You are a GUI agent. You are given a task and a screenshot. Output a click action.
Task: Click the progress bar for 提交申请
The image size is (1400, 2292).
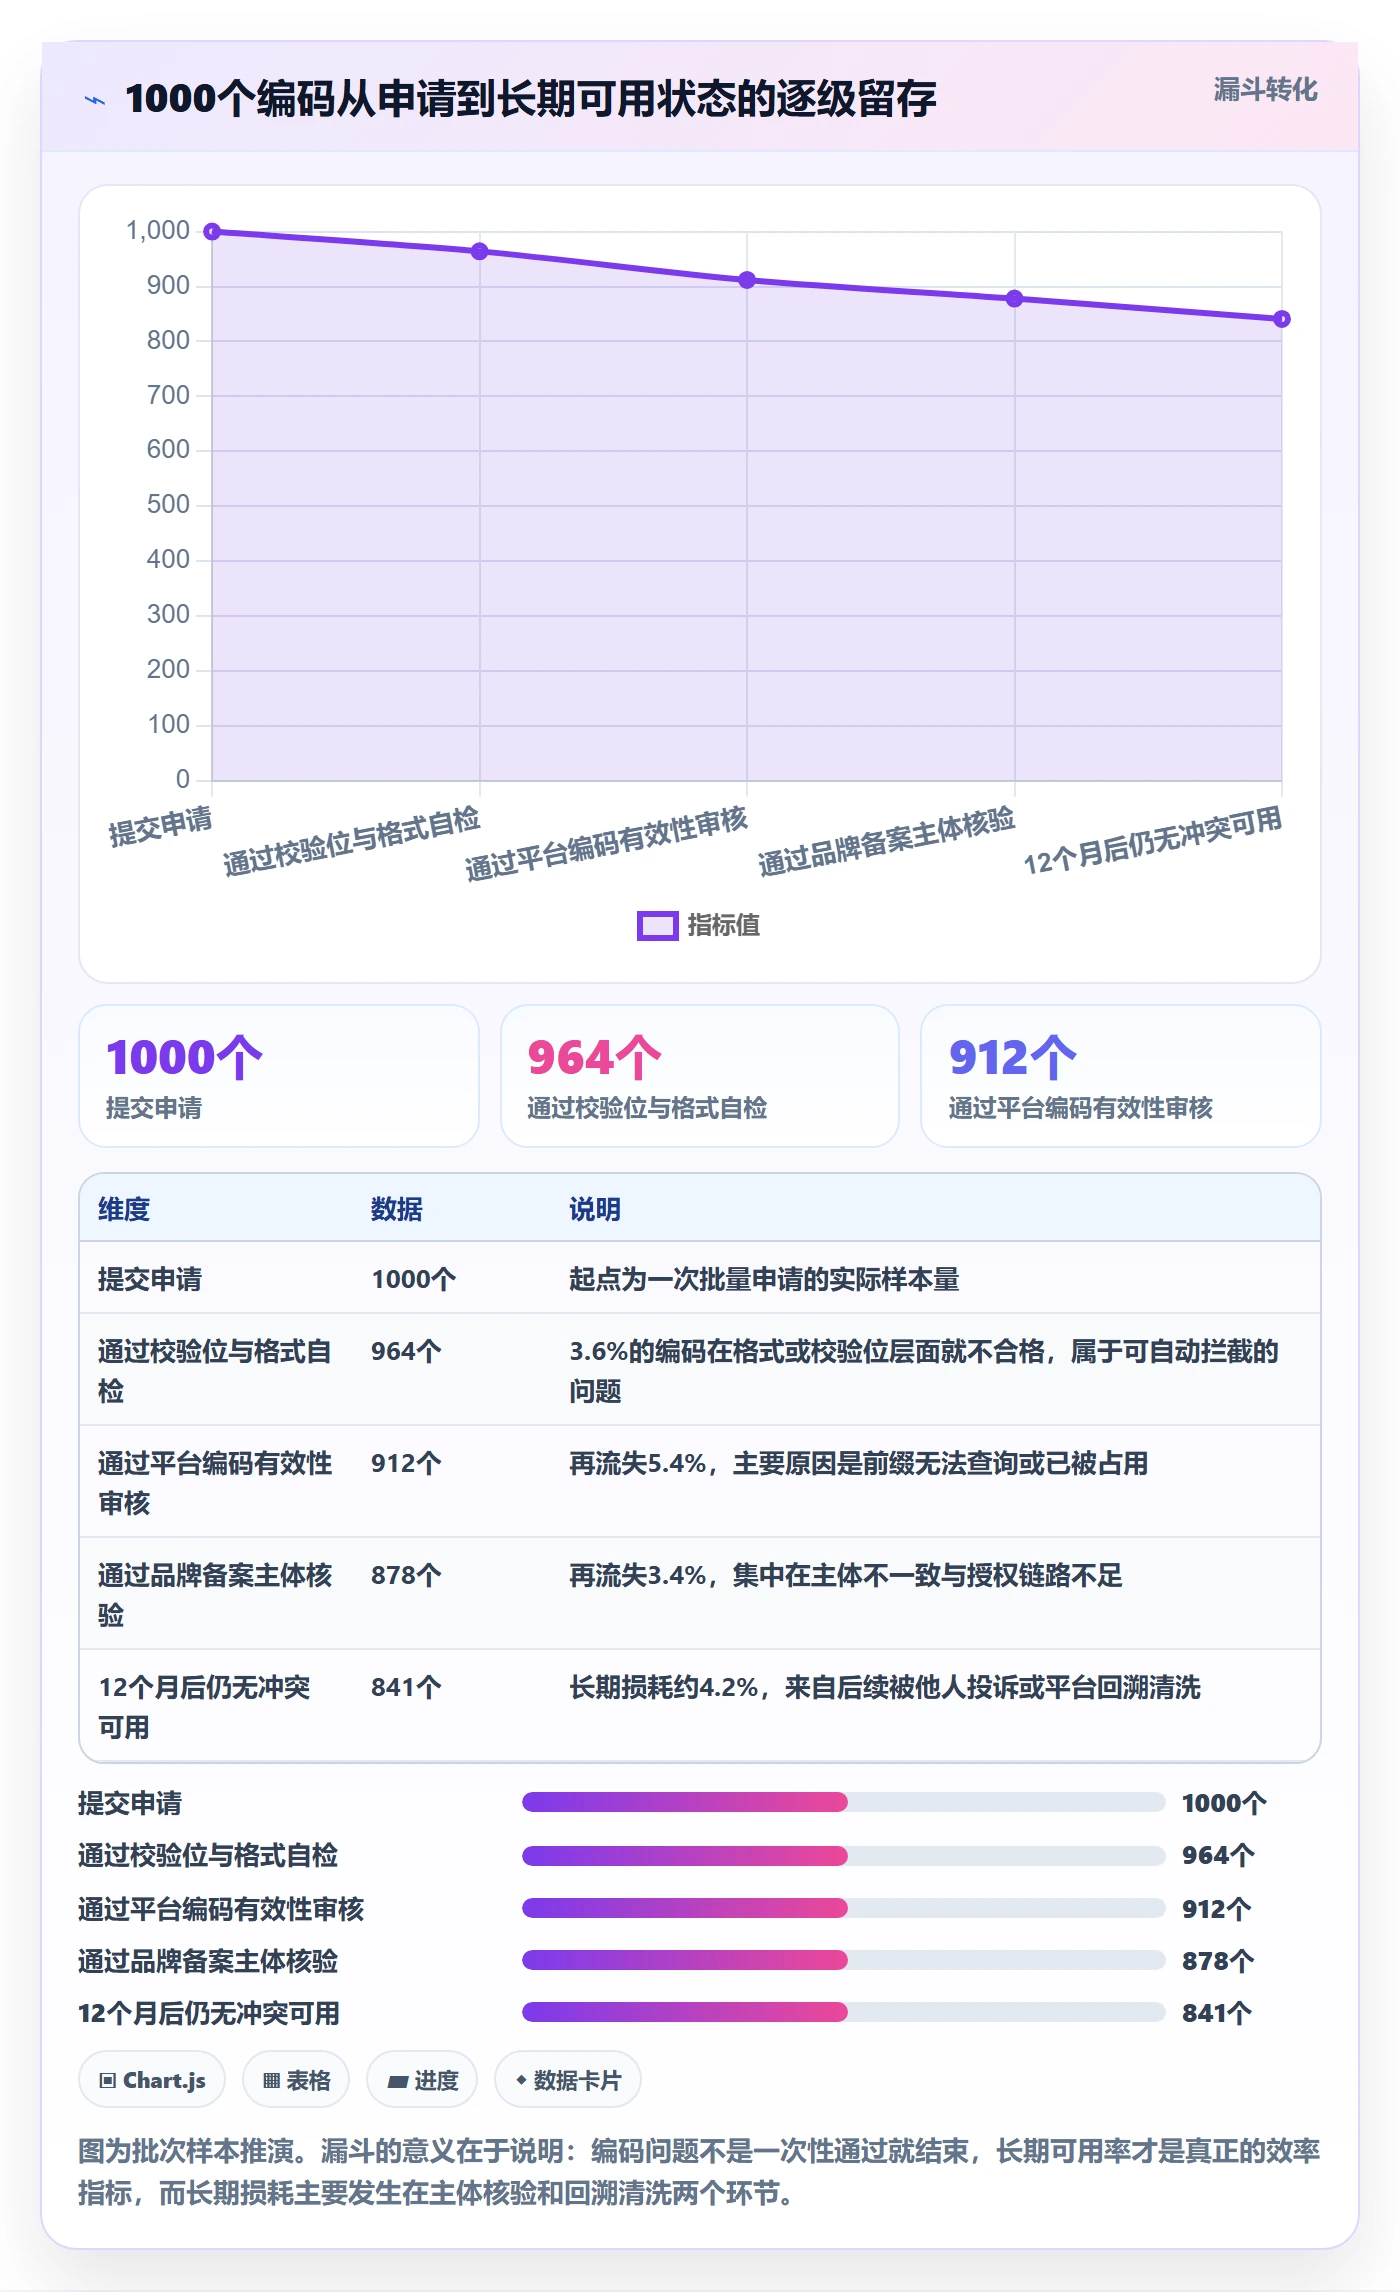844,1802
